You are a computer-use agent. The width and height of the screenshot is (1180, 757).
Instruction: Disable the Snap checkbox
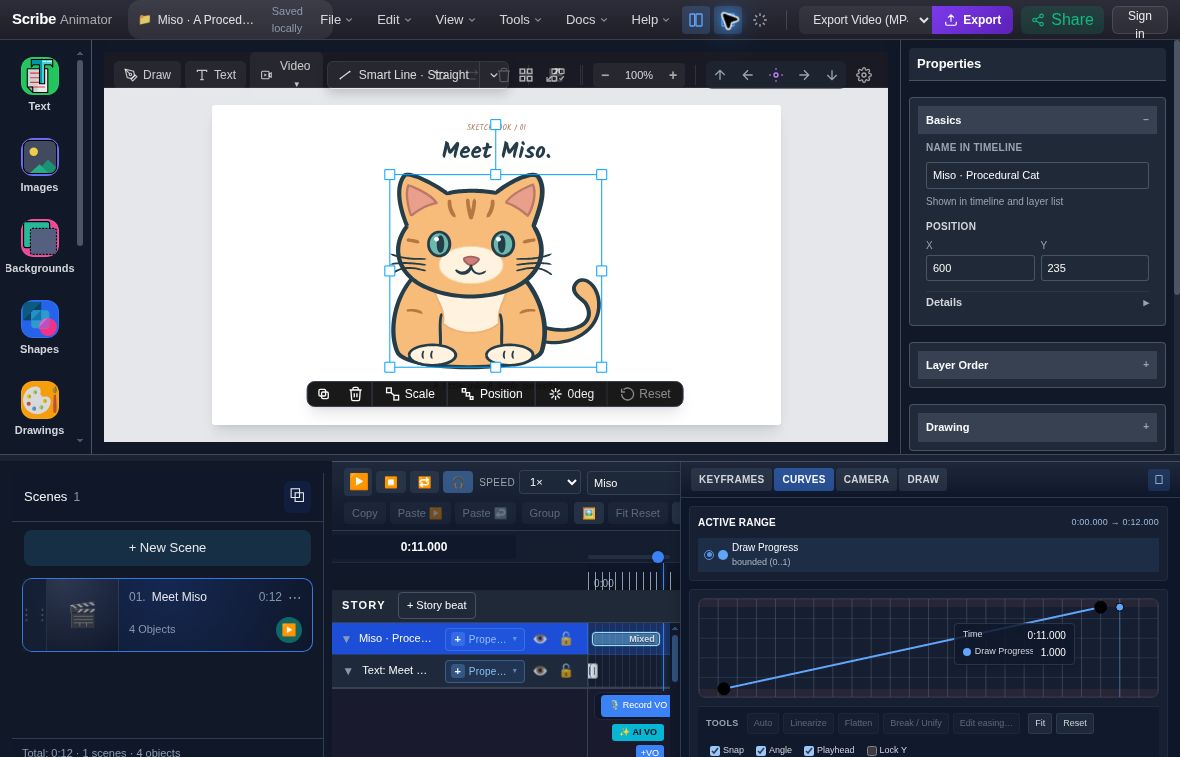[x=715, y=751]
